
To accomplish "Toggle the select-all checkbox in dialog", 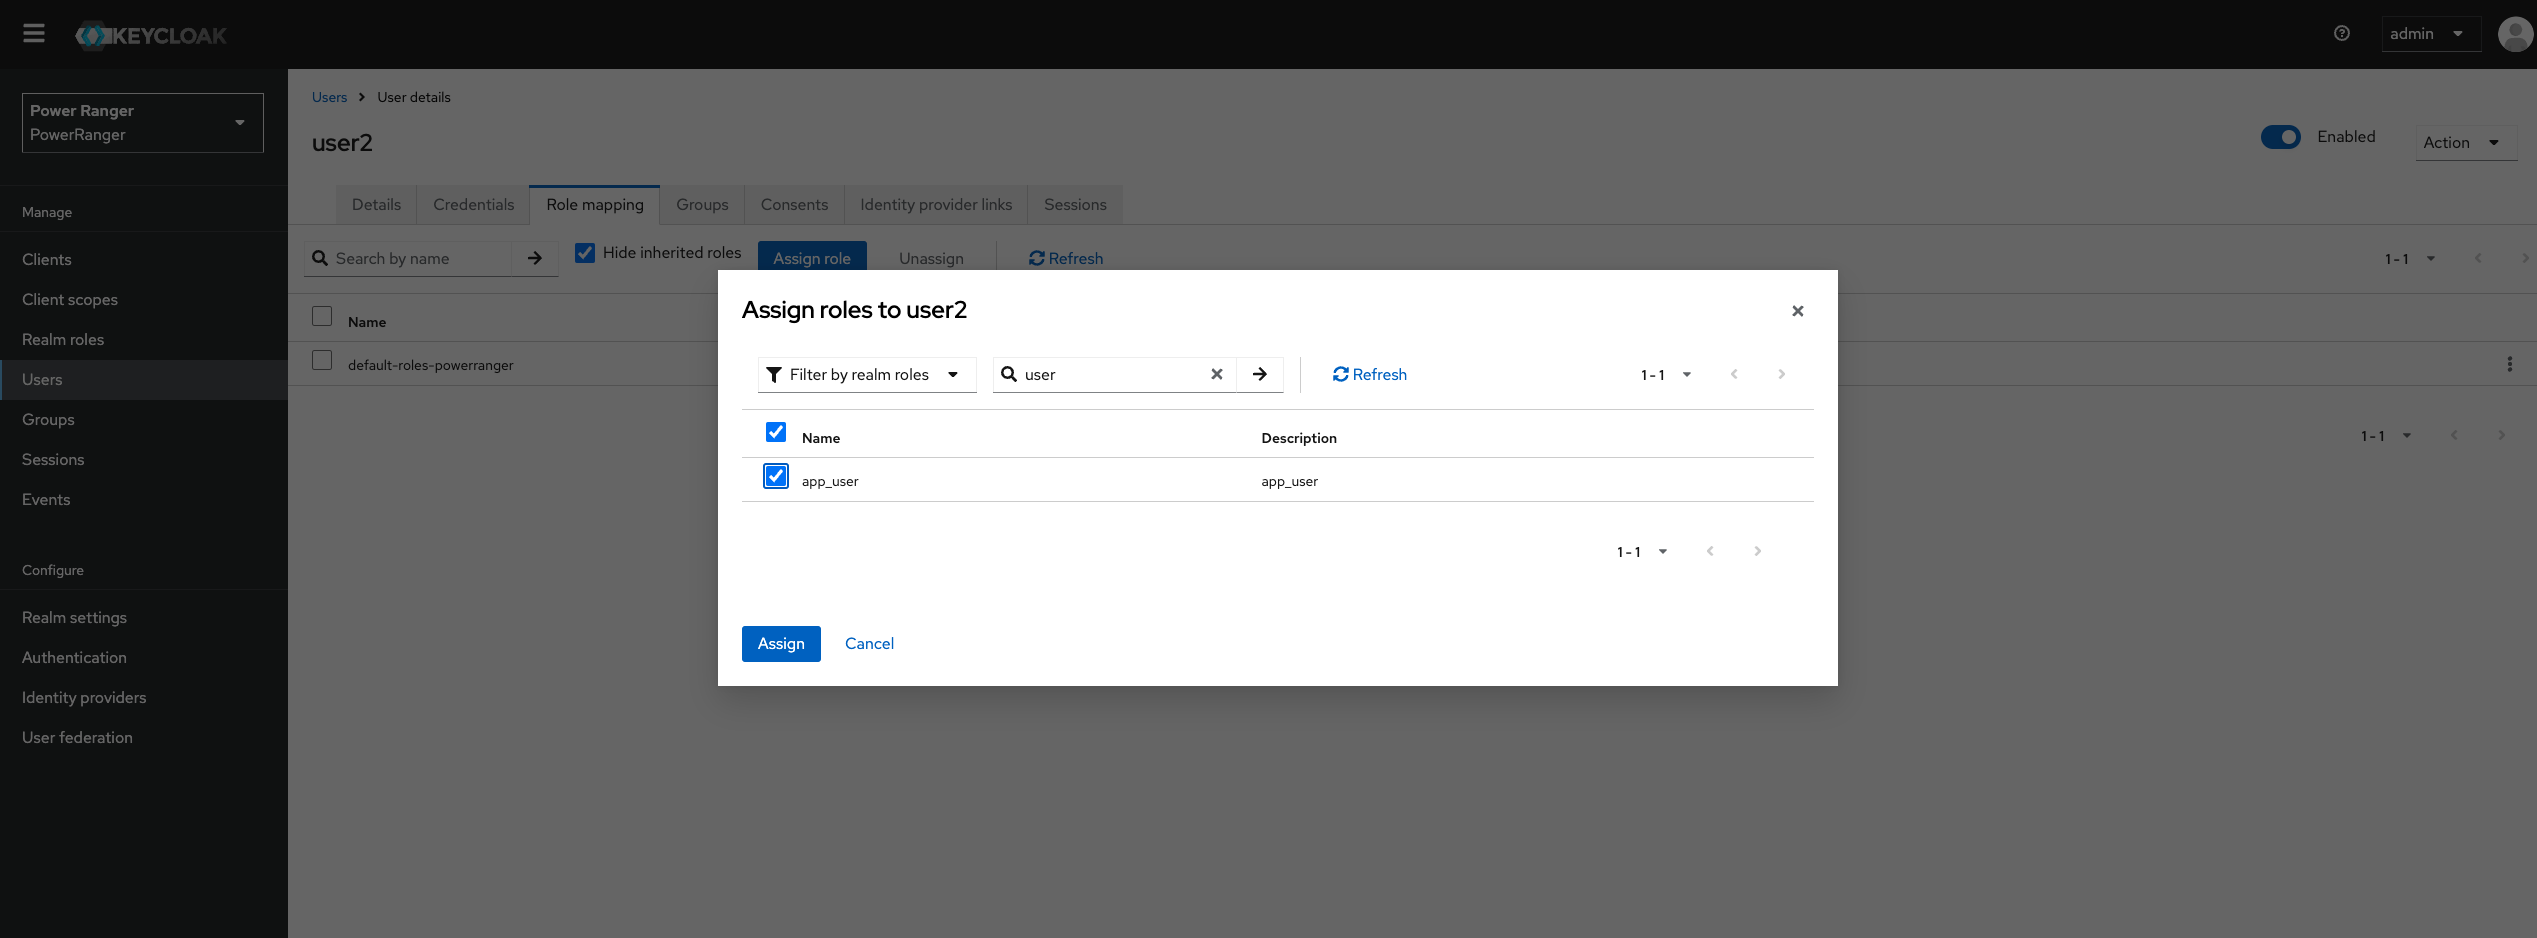I will coord(776,432).
